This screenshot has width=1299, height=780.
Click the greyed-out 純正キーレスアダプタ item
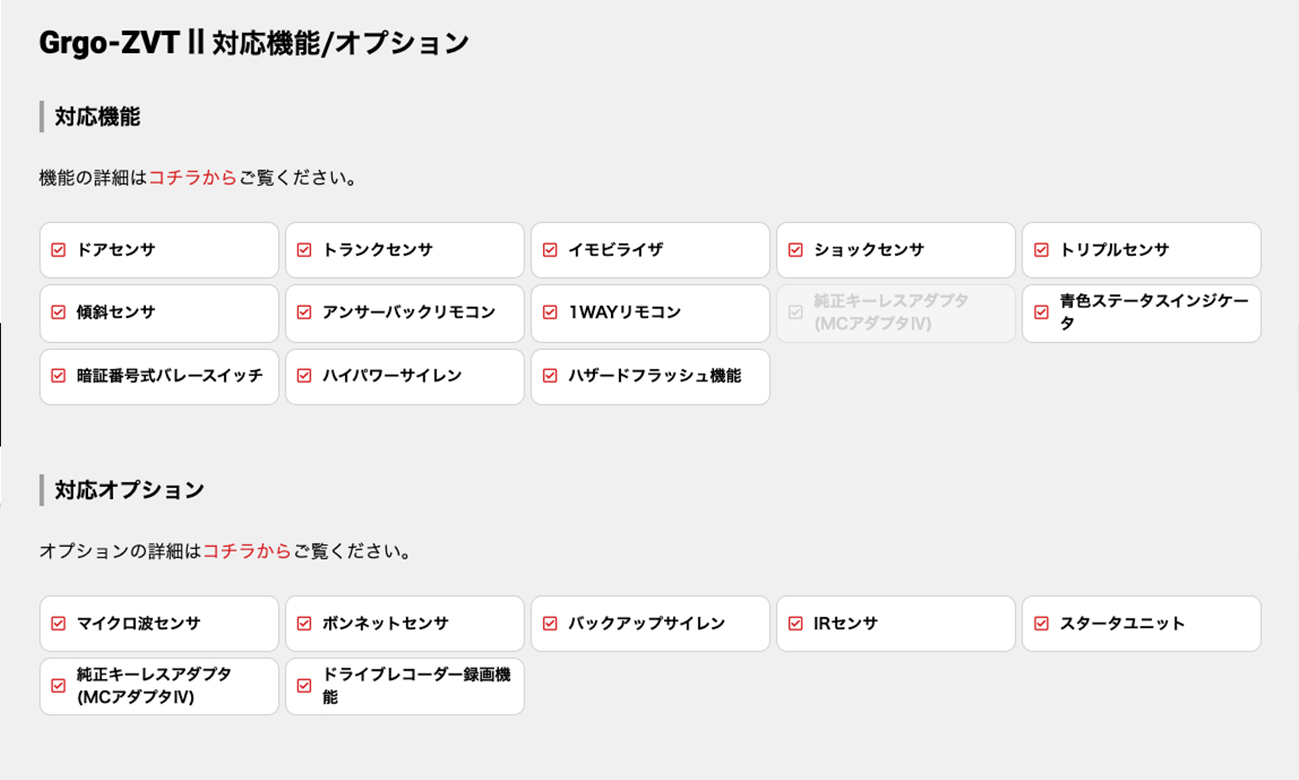pos(896,313)
